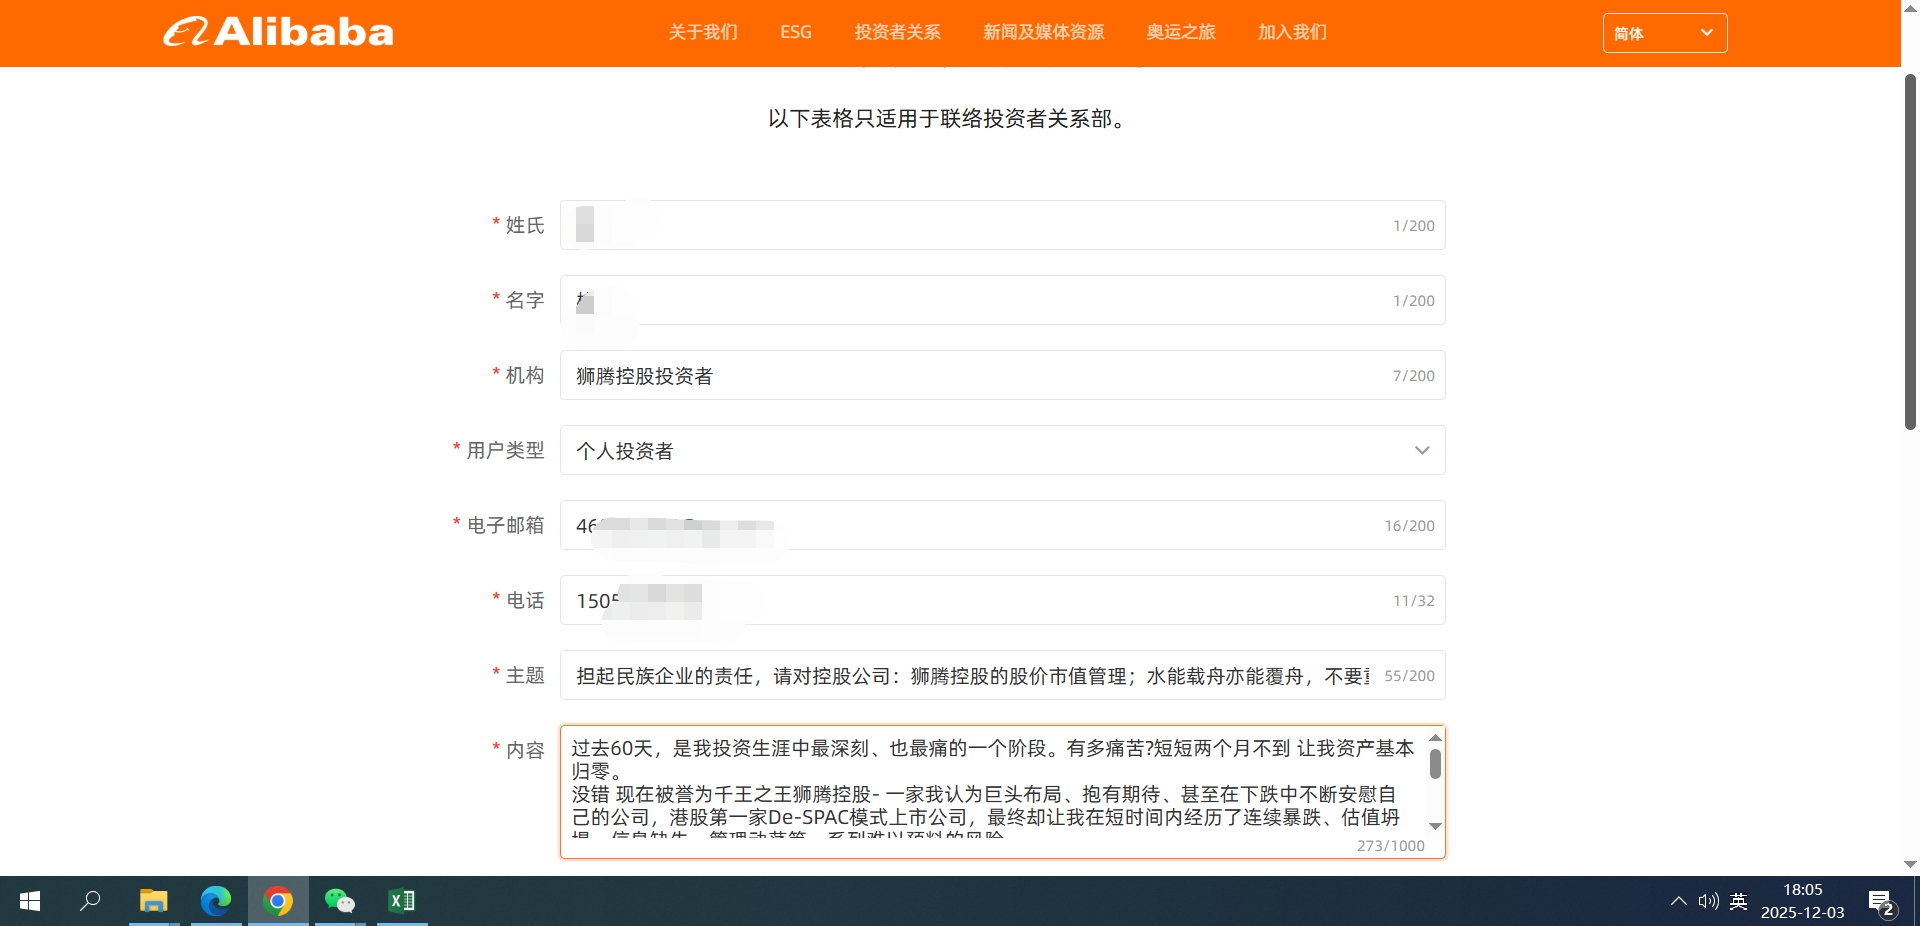
Task: Open the 关于我们 menu
Action: coord(703,32)
